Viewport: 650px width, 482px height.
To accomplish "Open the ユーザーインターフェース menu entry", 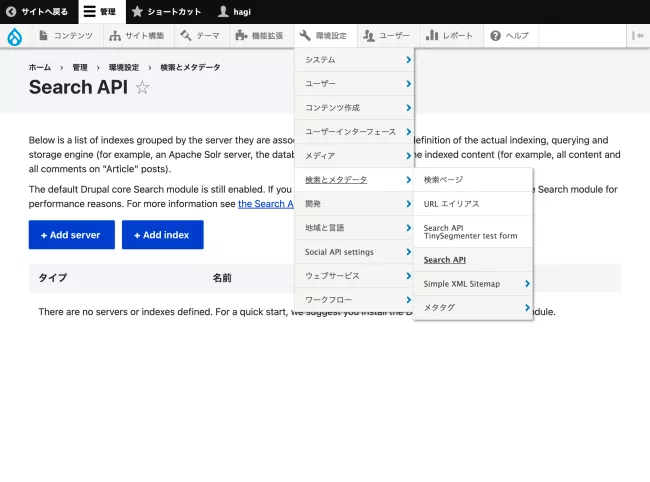I will 354,132.
